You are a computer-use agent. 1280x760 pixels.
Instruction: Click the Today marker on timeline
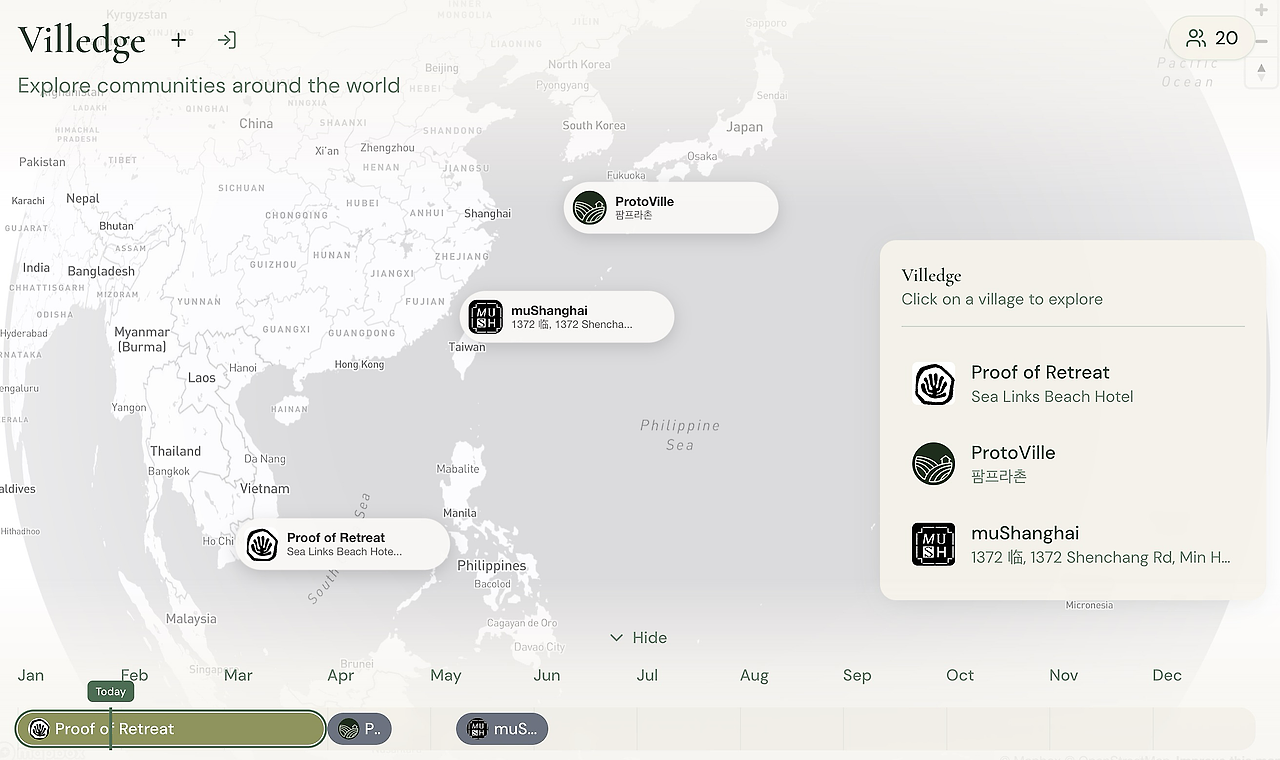pyautogui.click(x=110, y=692)
